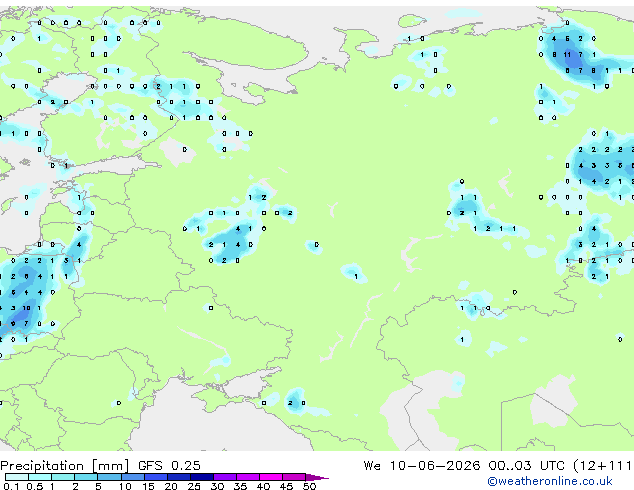Select the 1–2 mm legend color box
Viewport: 634px width, 490px height.
pos(63,477)
